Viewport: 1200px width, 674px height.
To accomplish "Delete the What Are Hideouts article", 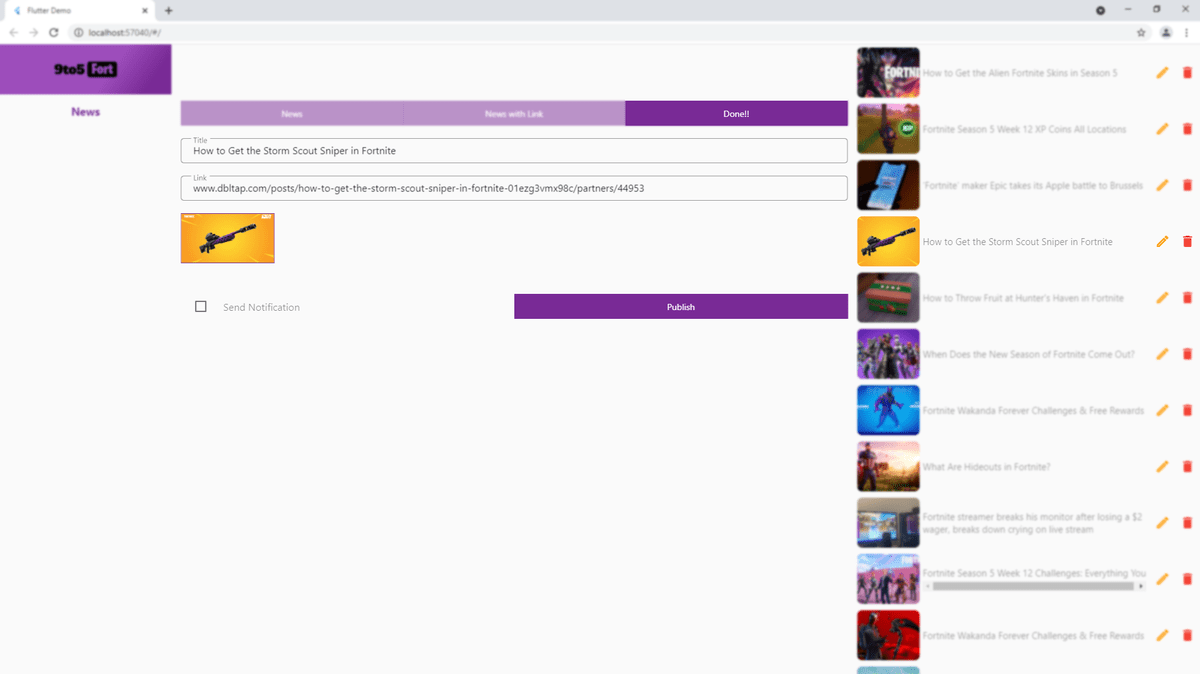I will (x=1187, y=466).
